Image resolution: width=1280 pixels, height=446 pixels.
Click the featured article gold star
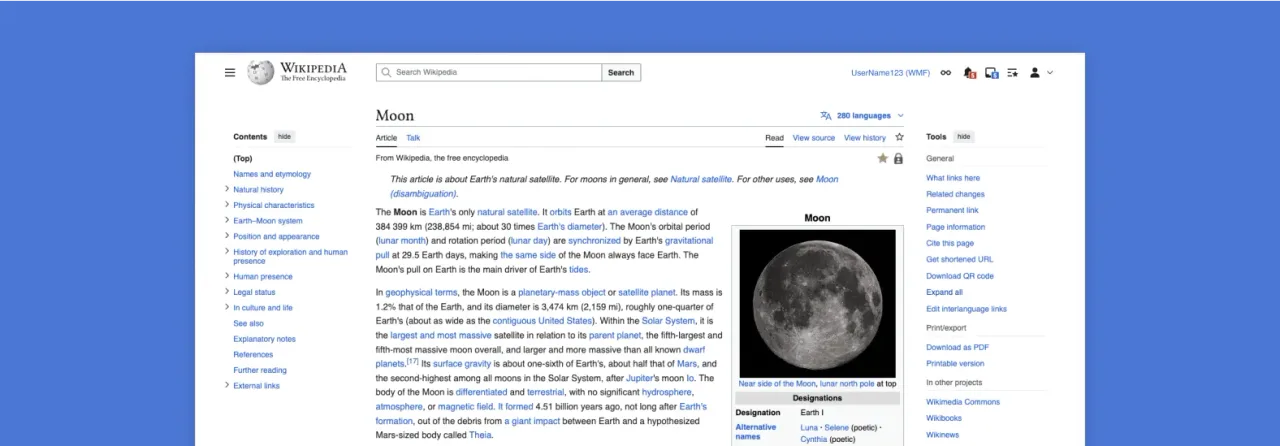coord(882,158)
